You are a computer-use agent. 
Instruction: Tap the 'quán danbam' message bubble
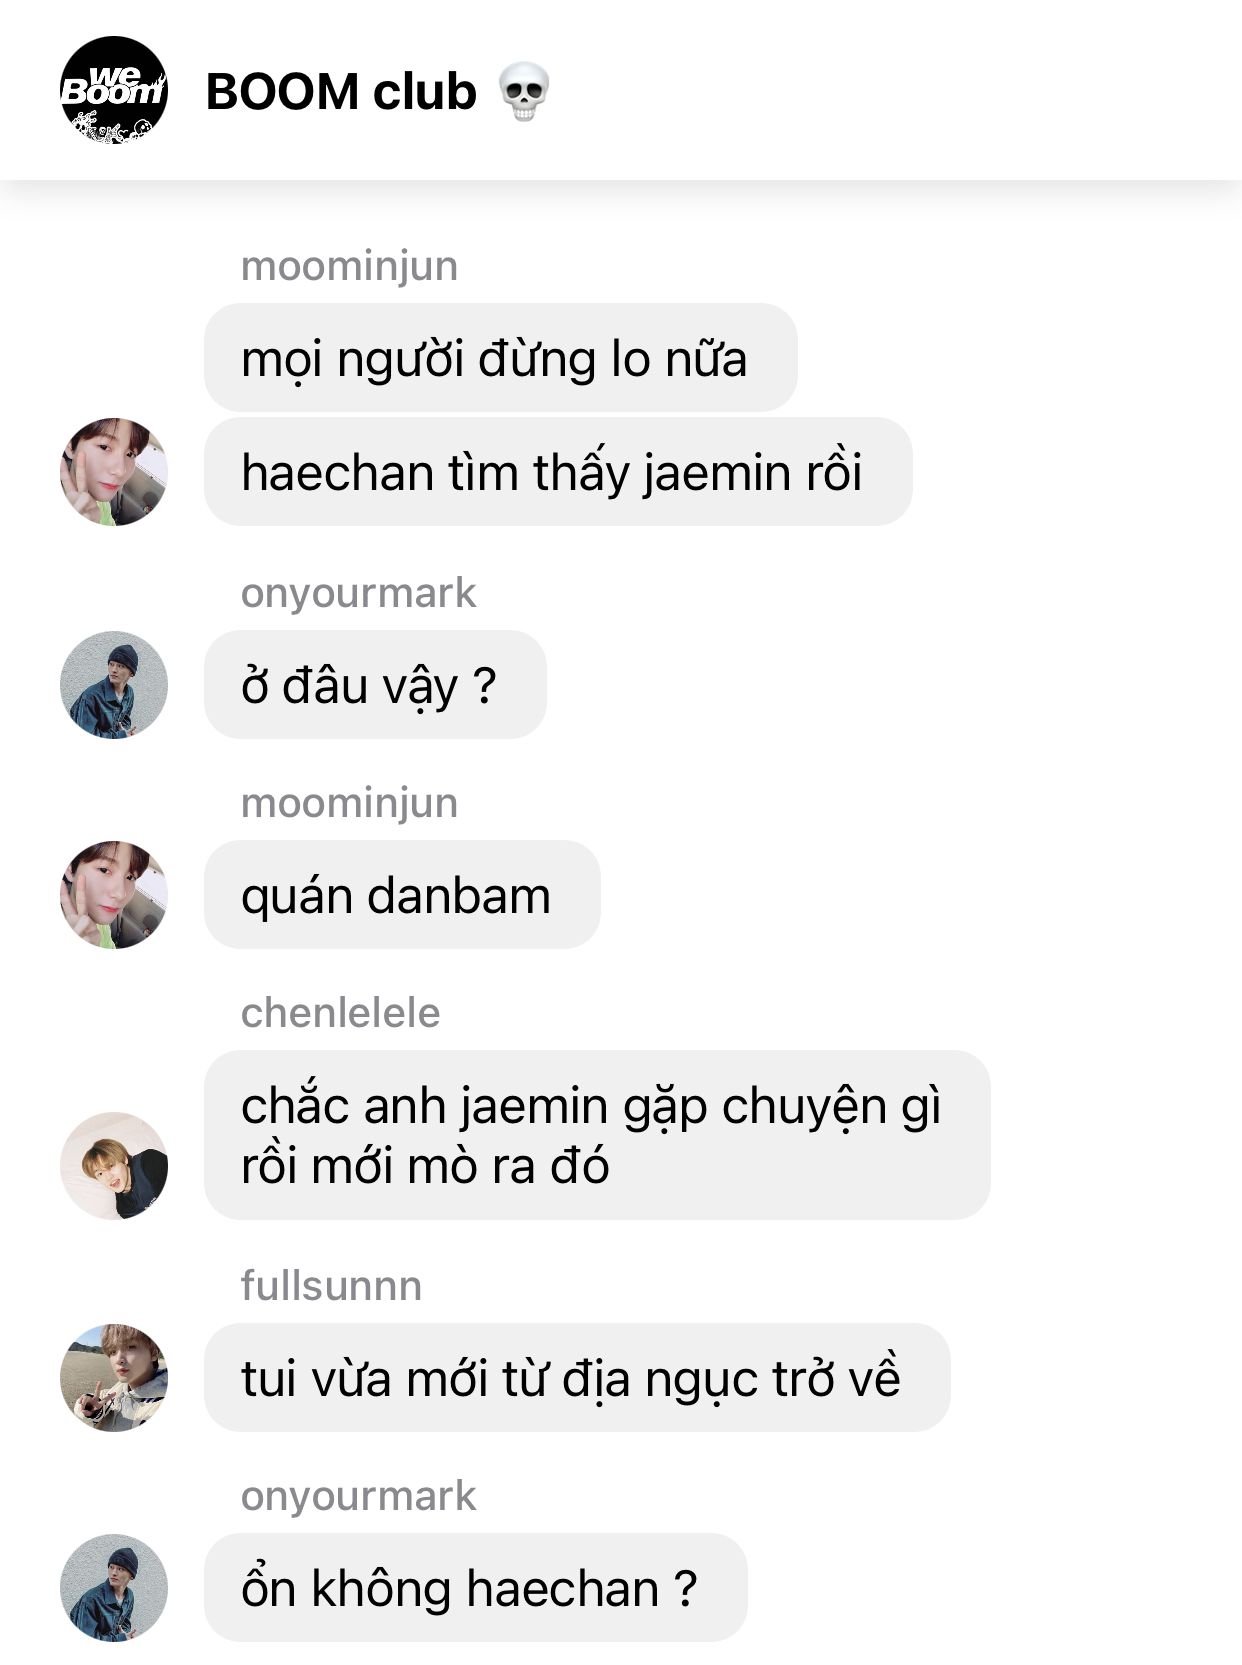(x=402, y=895)
